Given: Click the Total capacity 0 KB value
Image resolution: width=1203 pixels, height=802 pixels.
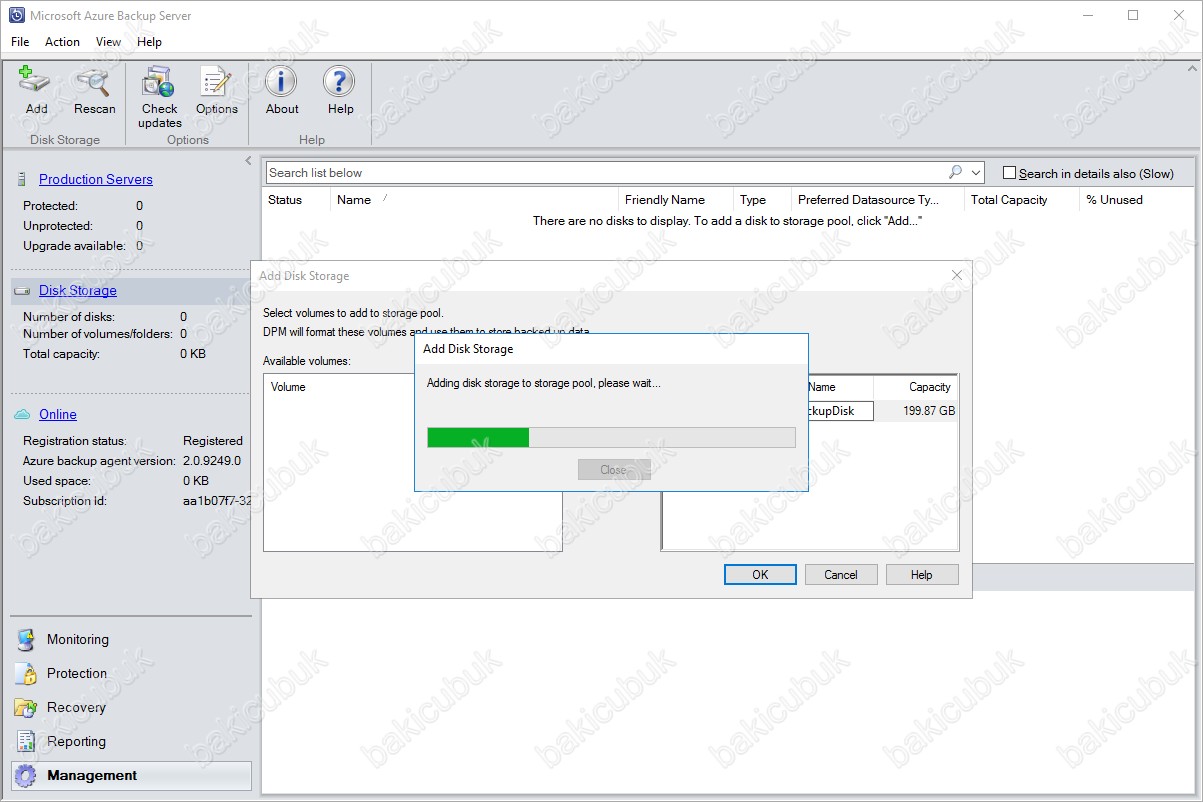Looking at the screenshot, I should (x=193, y=354).
